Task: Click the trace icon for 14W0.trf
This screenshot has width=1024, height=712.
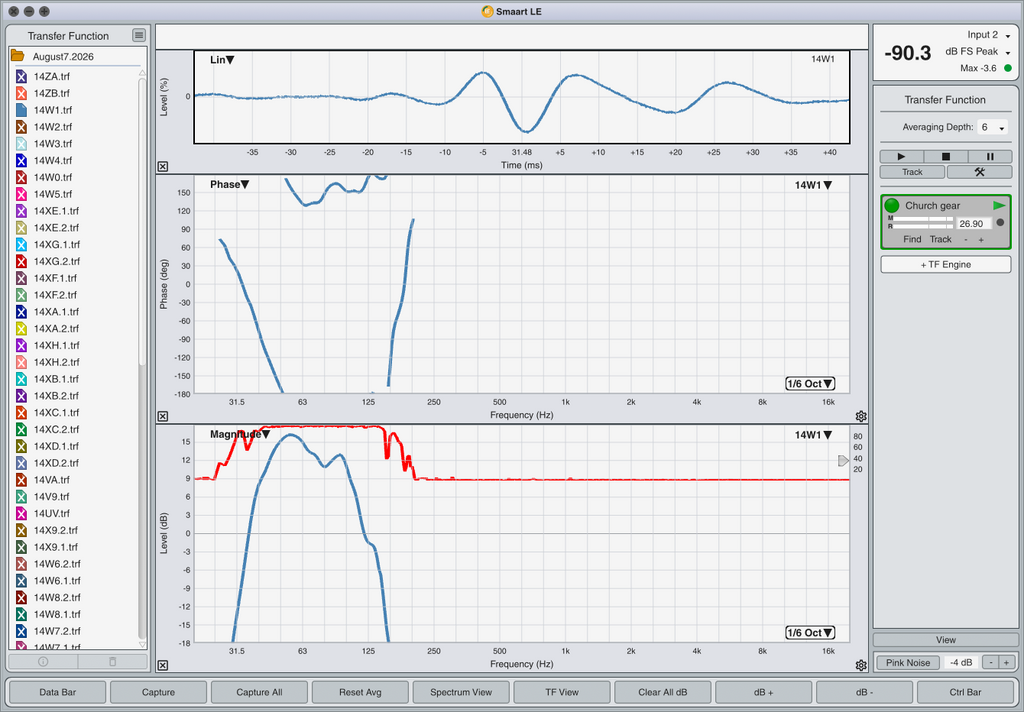Action: pyautogui.click(x=21, y=177)
